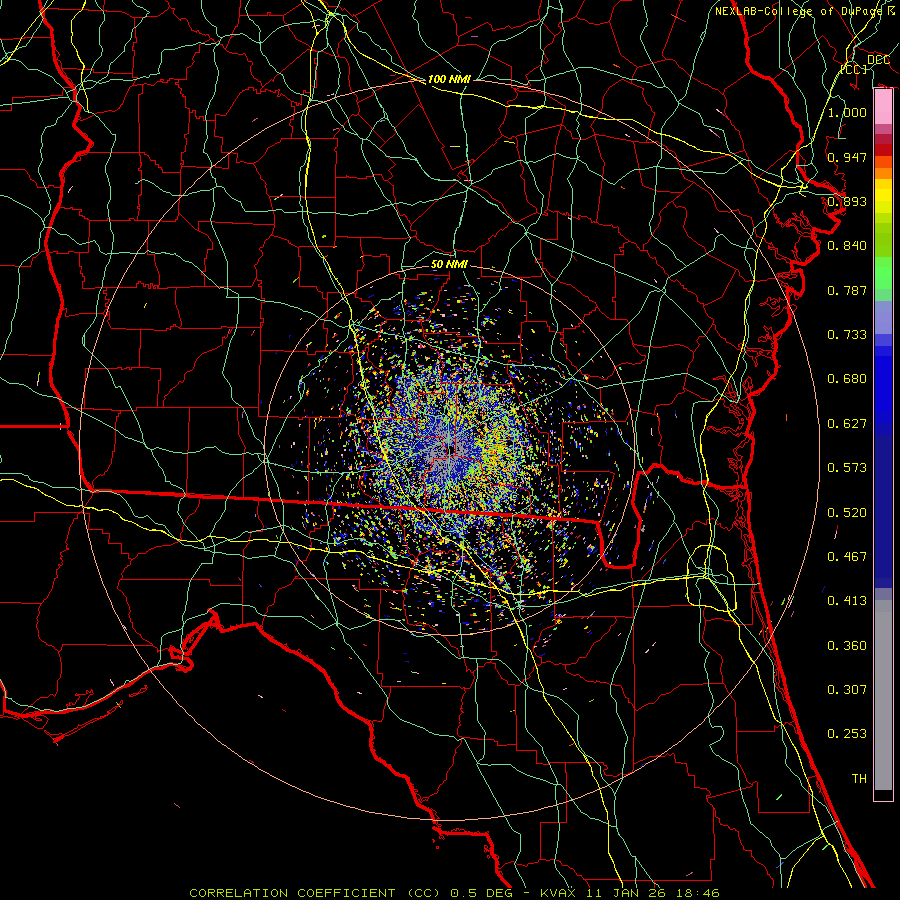This screenshot has width=900, height=900.
Task: Click the 0.307 scale value
Action: click(847, 690)
